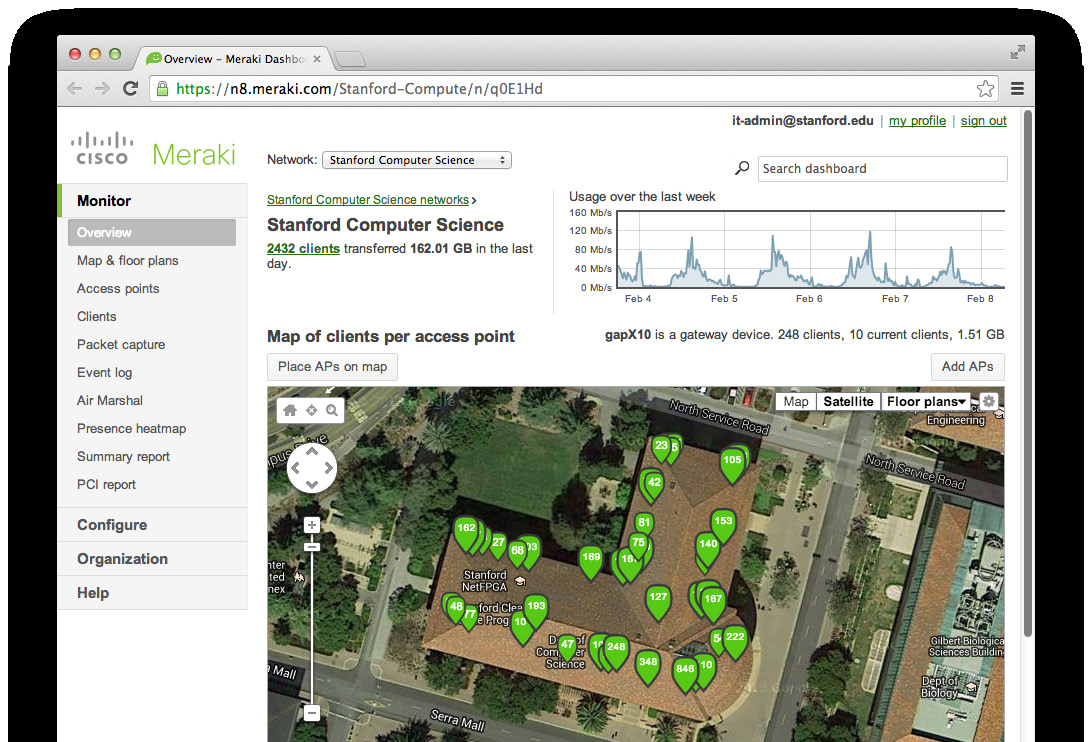Click the map recenter crosshair icon
This screenshot has width=1089, height=742.
point(311,410)
